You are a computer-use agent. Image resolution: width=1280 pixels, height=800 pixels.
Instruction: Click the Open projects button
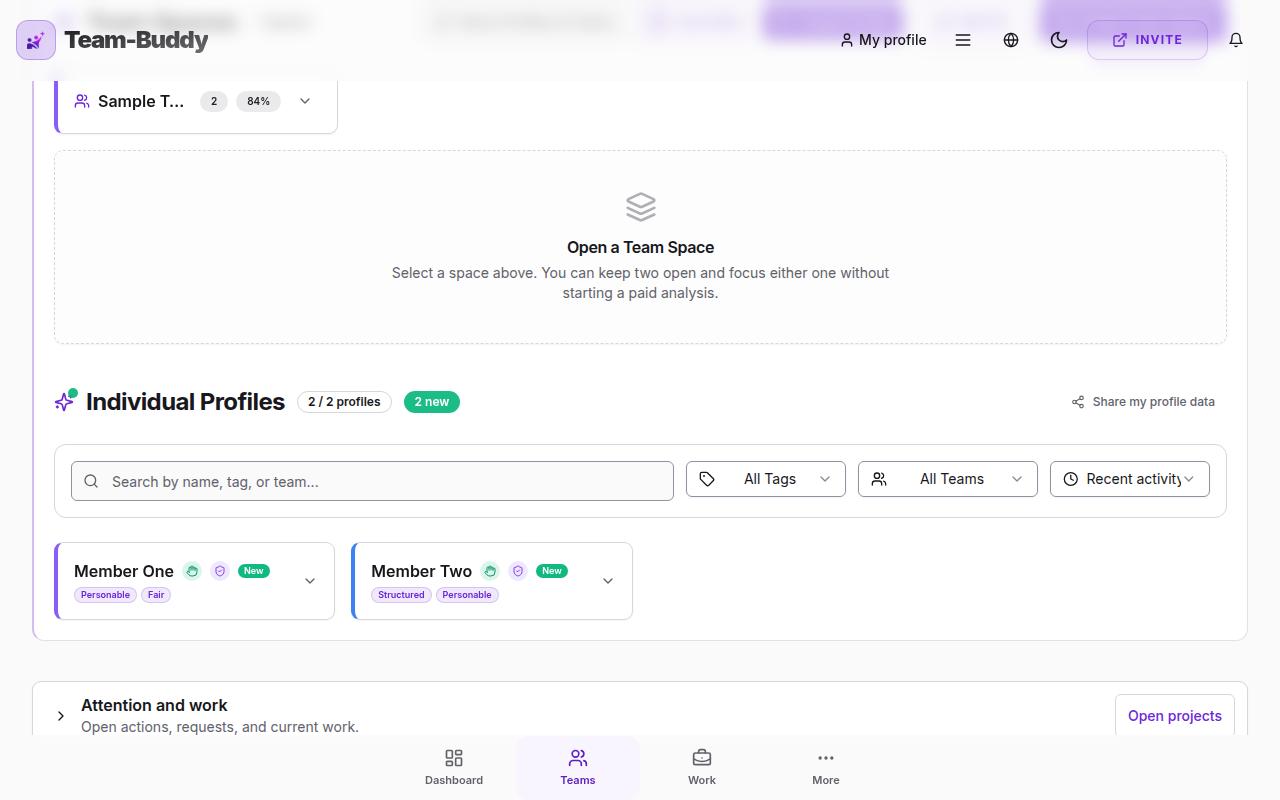coord(1175,716)
